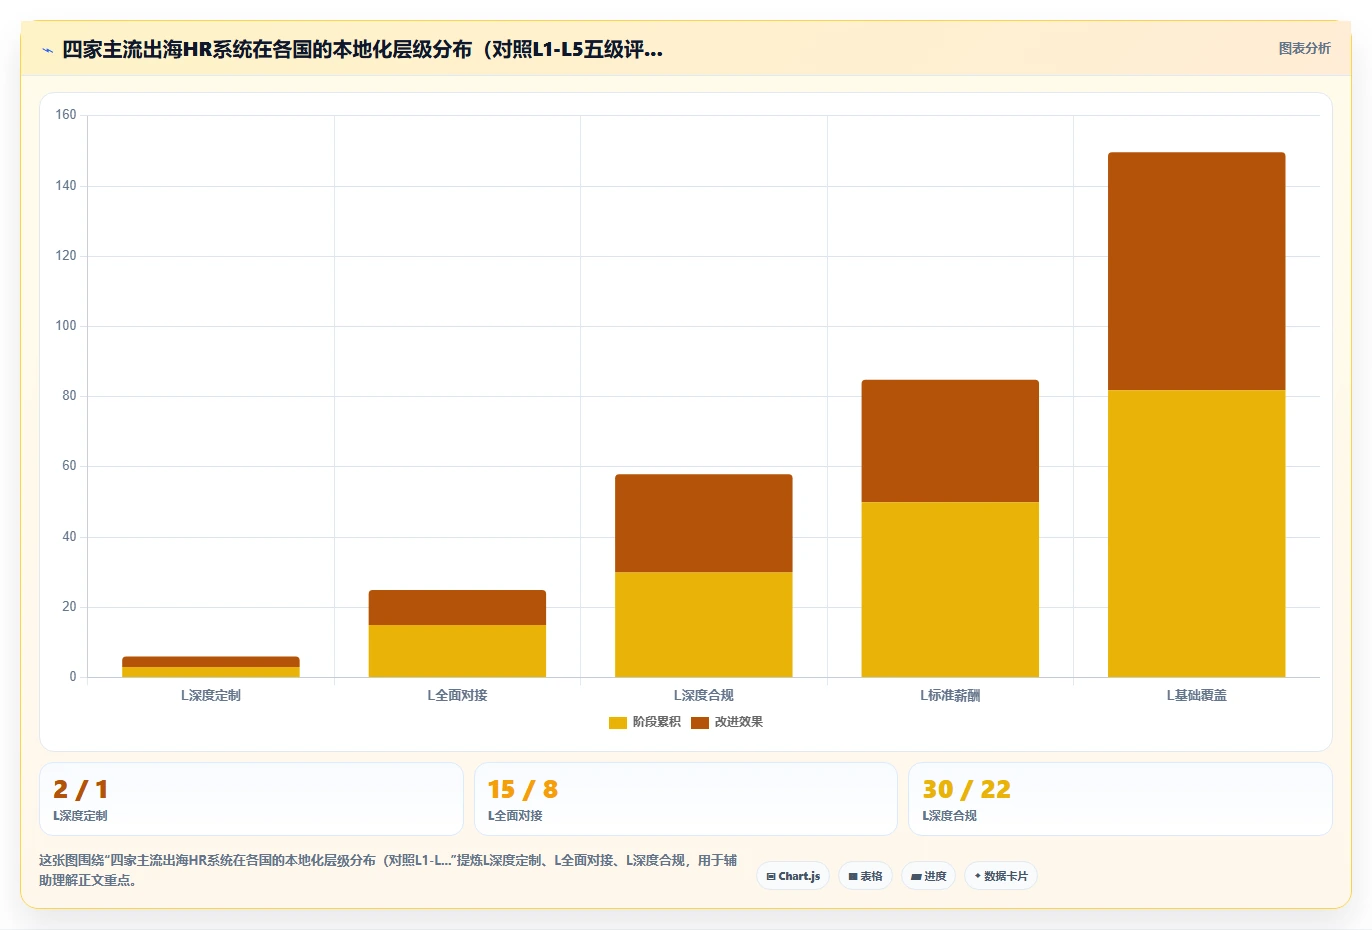1372x930 pixels.
Task: Click the yellow segment of L基础覆盖 bar
Action: (x=1196, y=533)
